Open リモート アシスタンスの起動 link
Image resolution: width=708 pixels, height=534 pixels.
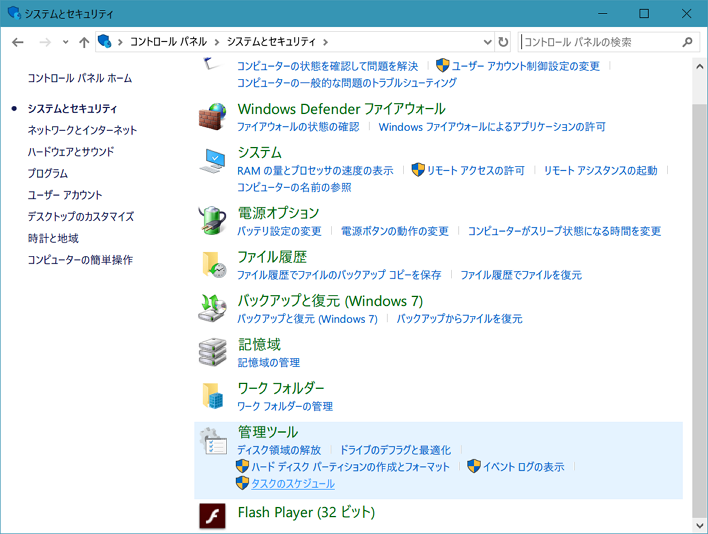pyautogui.click(x=601, y=171)
